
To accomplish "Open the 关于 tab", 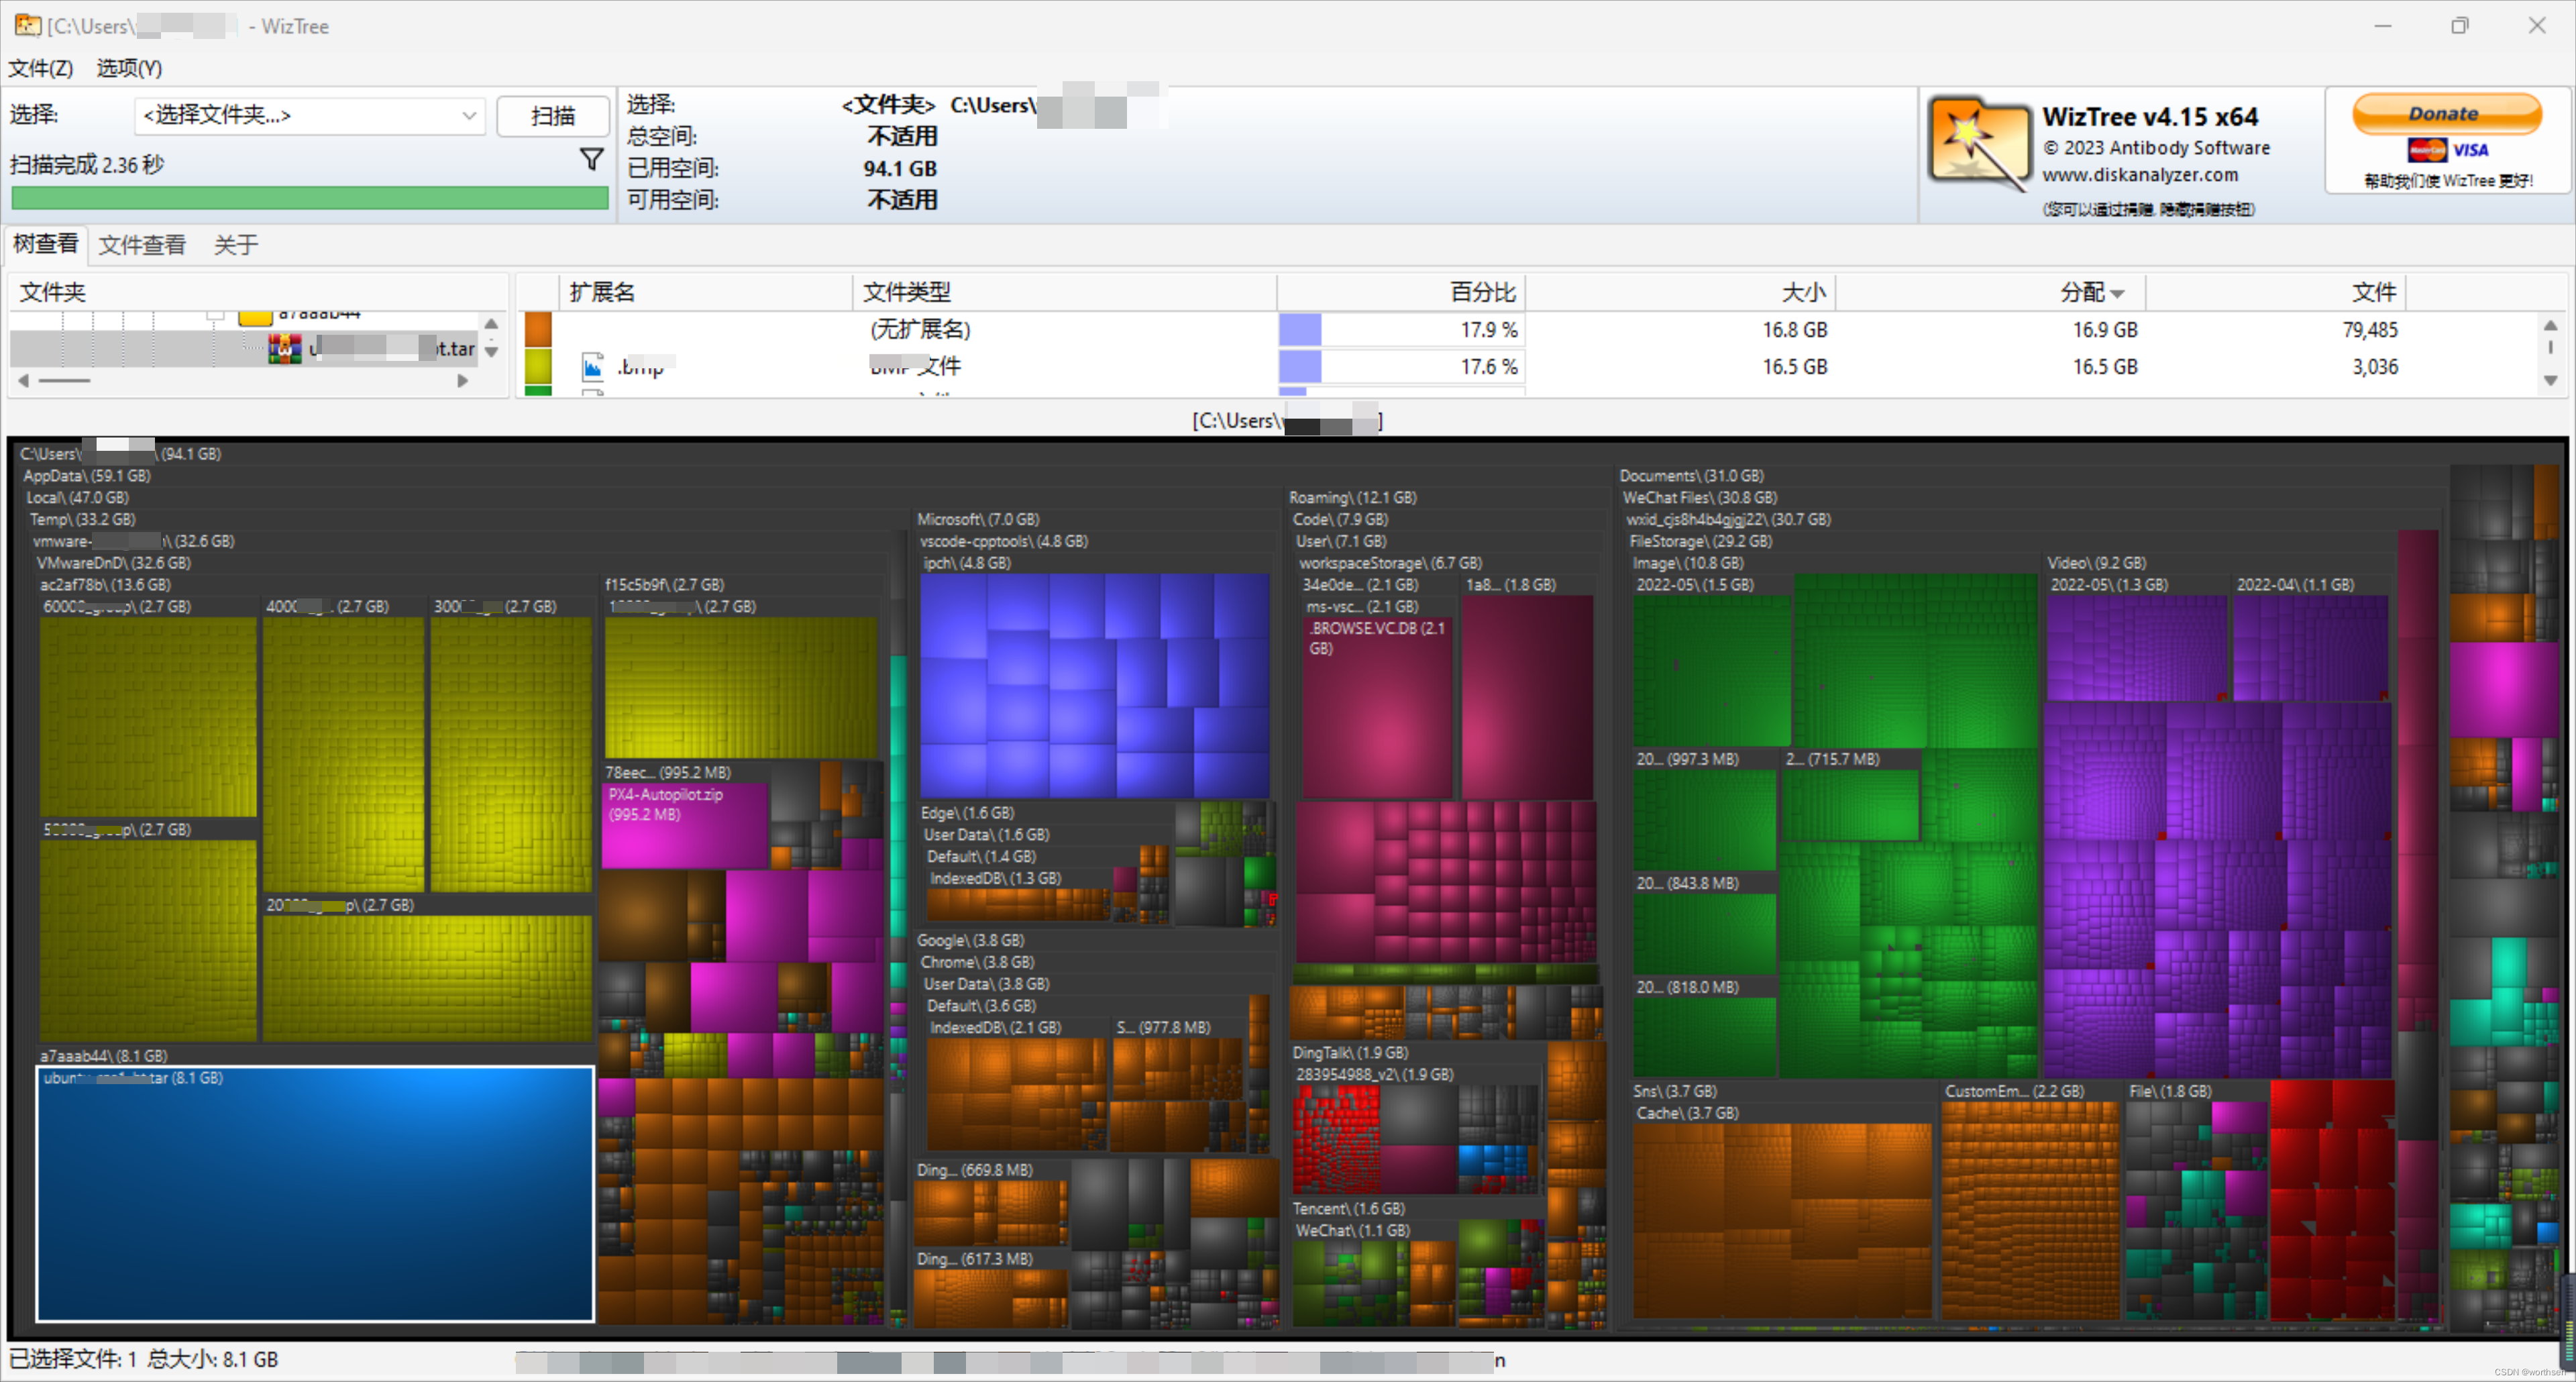I will [x=235, y=245].
